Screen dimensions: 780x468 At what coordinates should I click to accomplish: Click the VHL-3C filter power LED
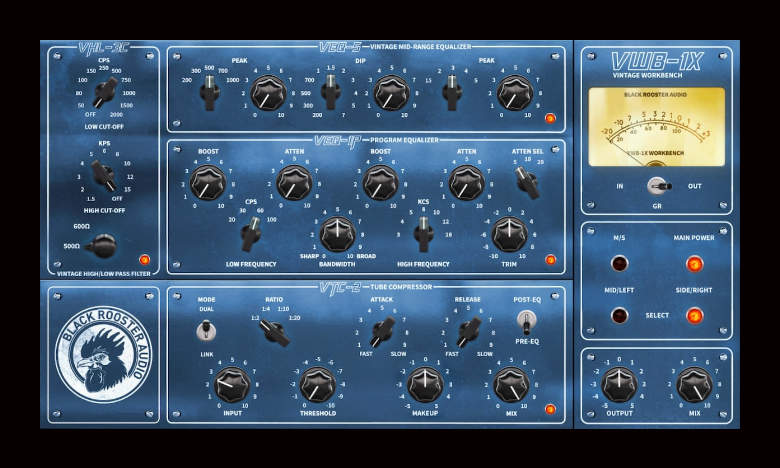click(144, 259)
